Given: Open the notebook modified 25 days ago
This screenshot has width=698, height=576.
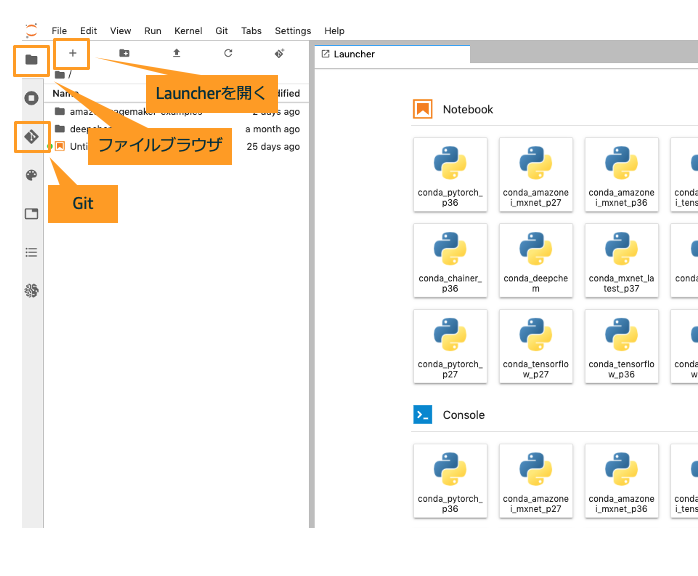Looking at the screenshot, I should 177,146.
